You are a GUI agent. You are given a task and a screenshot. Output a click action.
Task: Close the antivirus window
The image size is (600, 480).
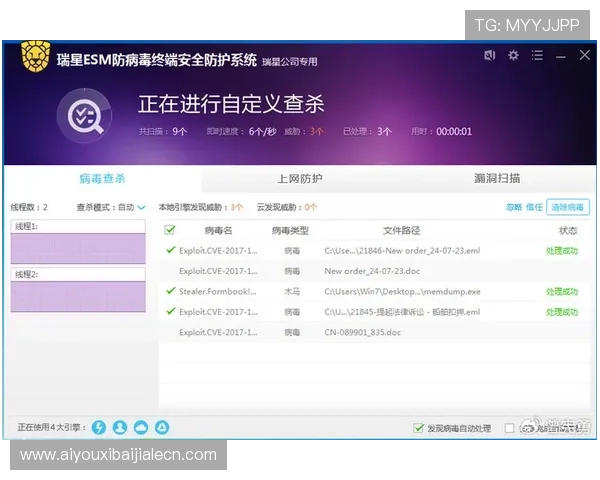click(584, 55)
